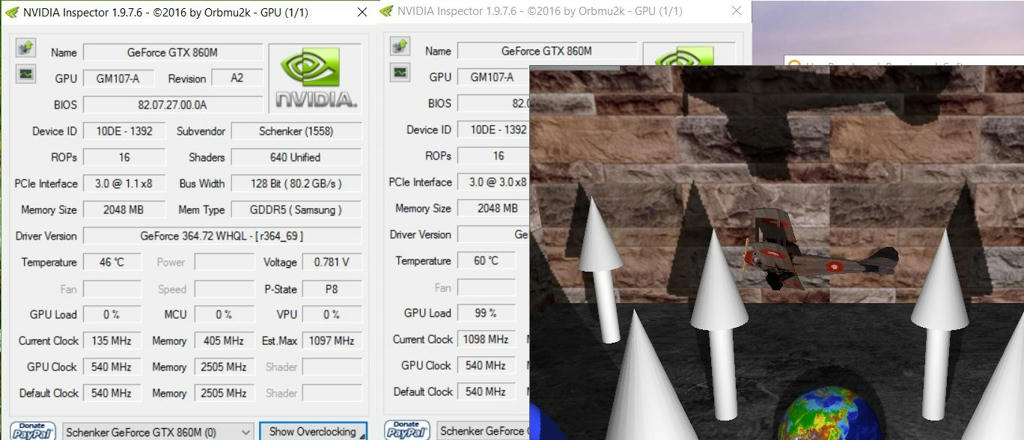This screenshot has width=1024, height=440.
Task: Click the Est.Max value 1097 MHz
Action: (332, 340)
